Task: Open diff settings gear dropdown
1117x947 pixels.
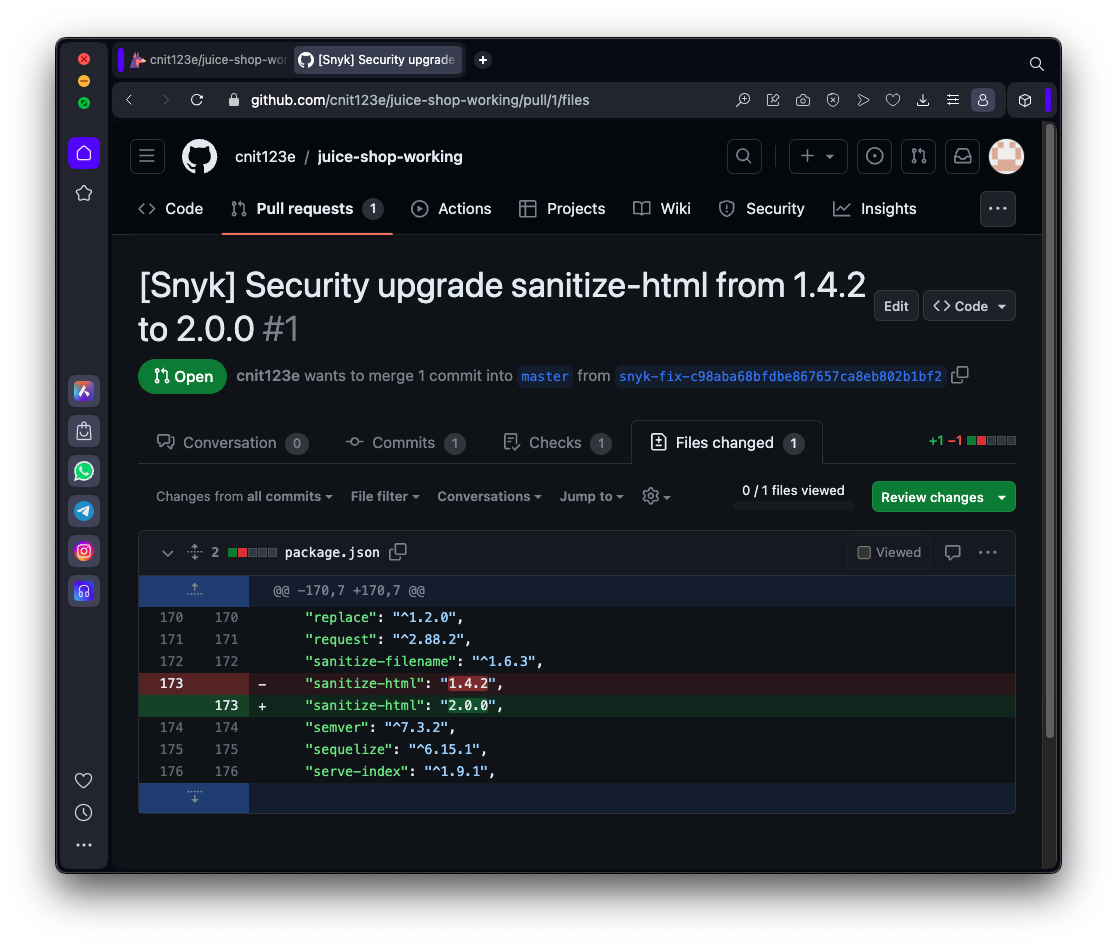Action: [x=655, y=497]
